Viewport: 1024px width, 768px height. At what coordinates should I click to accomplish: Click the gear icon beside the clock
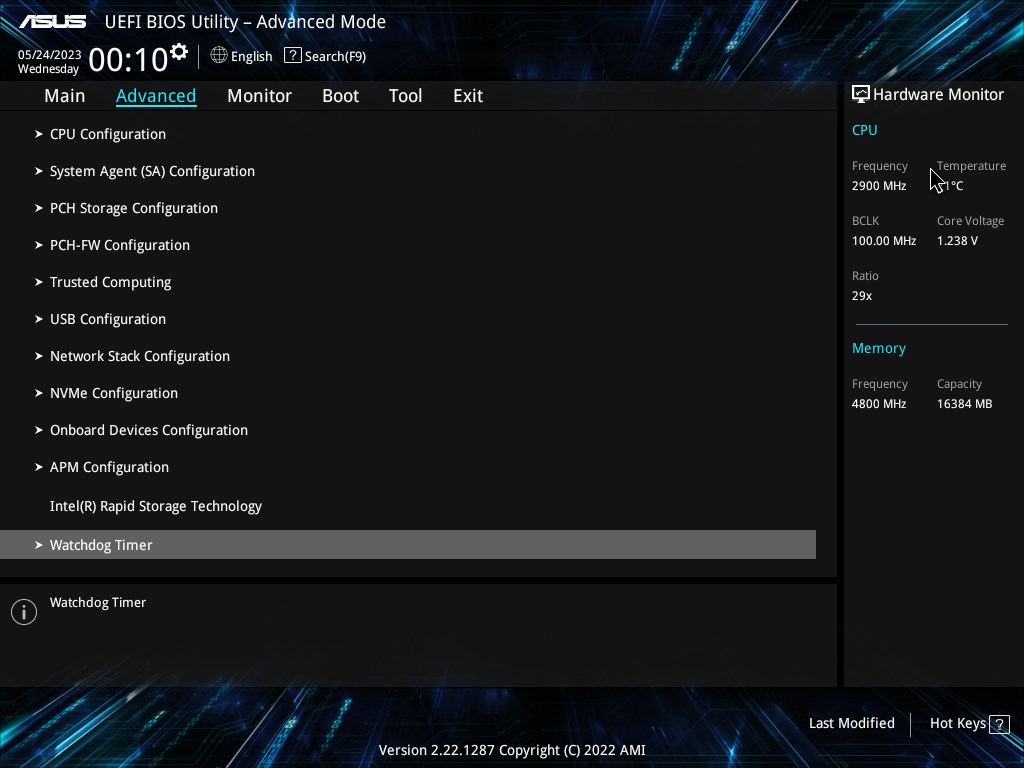point(179,52)
